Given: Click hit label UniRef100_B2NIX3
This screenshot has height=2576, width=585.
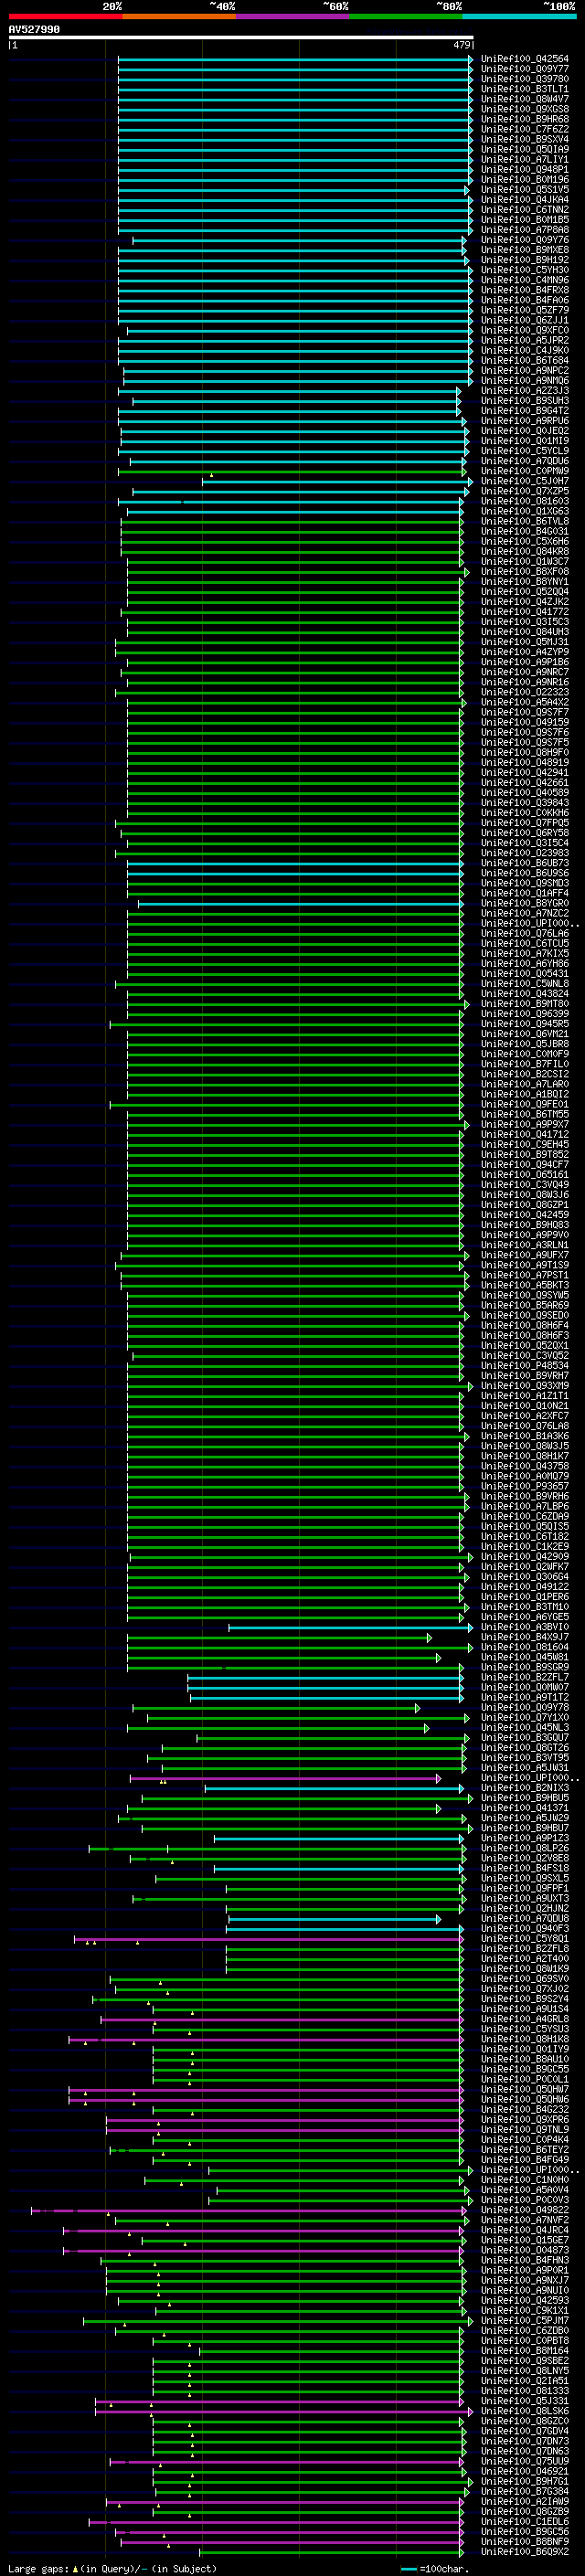Looking at the screenshot, I should 524,1788.
